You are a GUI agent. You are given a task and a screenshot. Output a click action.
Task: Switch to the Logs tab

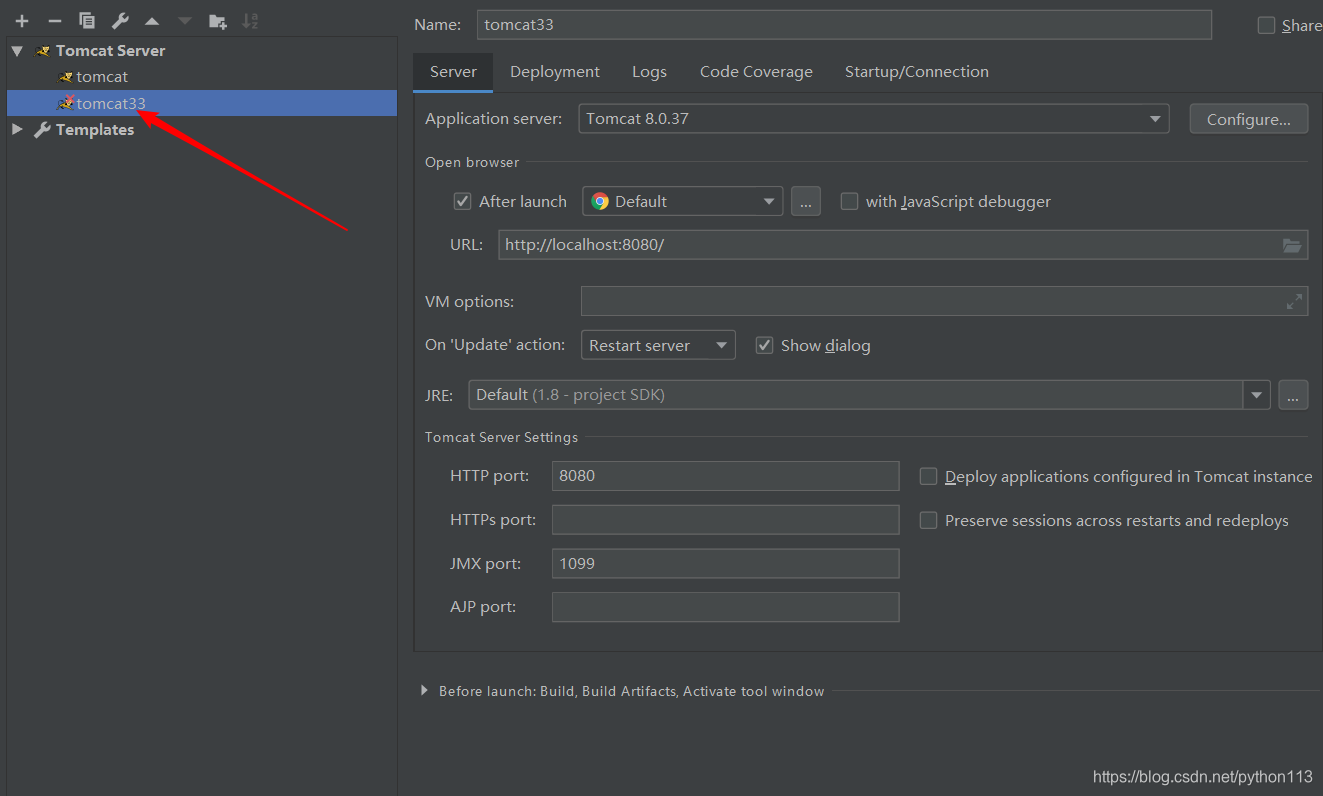coord(649,72)
